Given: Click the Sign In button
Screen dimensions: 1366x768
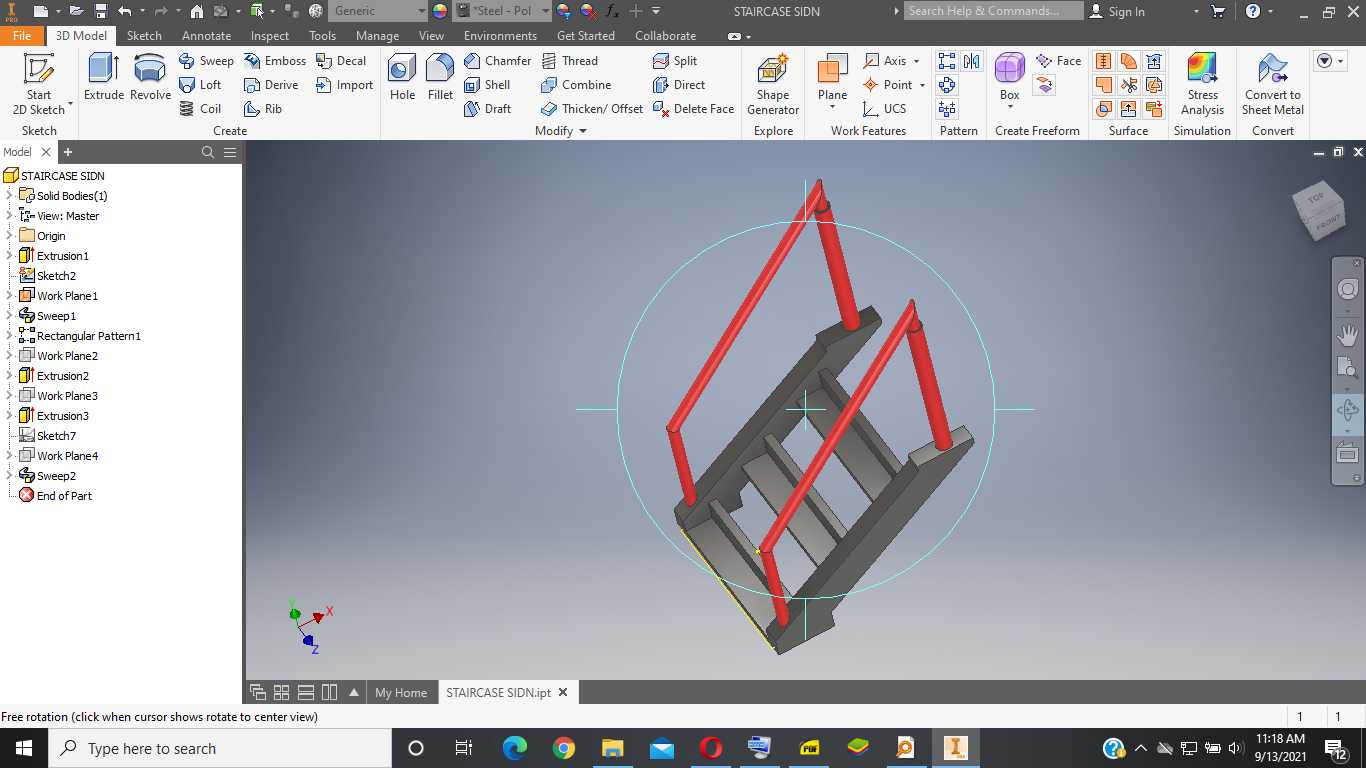Looking at the screenshot, I should pos(1116,11).
